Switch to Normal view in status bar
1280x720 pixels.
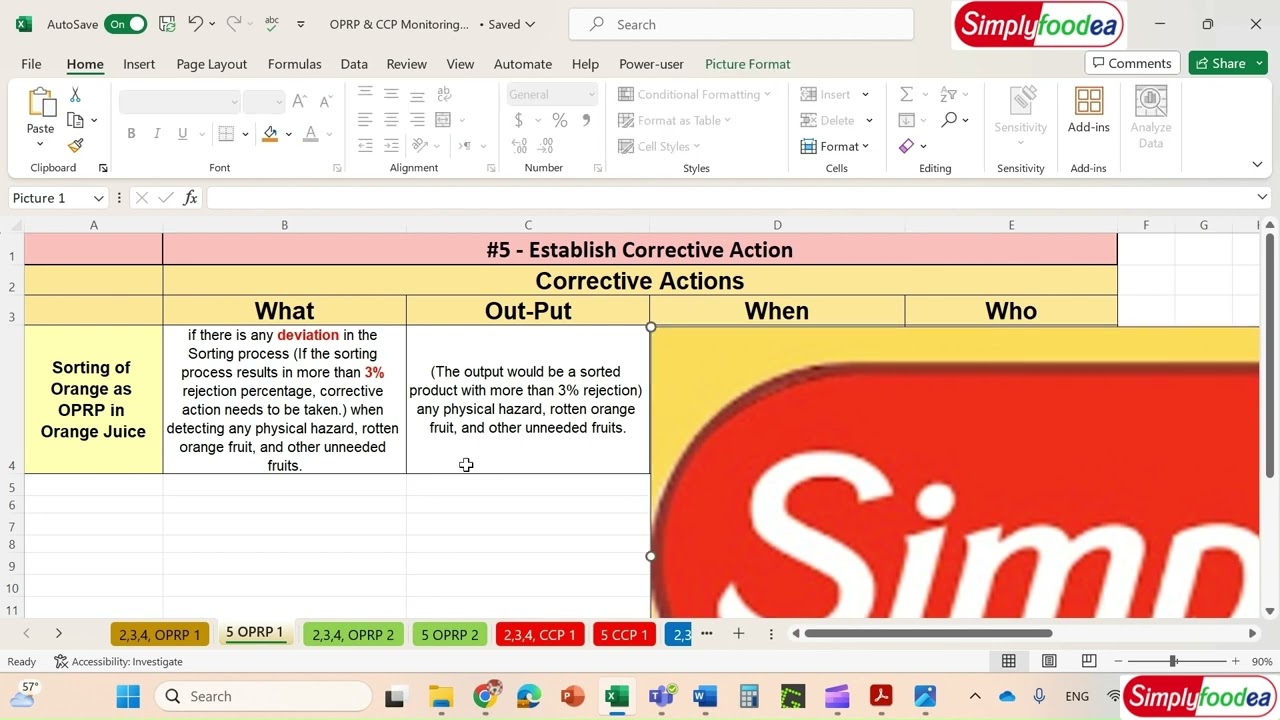click(1009, 661)
